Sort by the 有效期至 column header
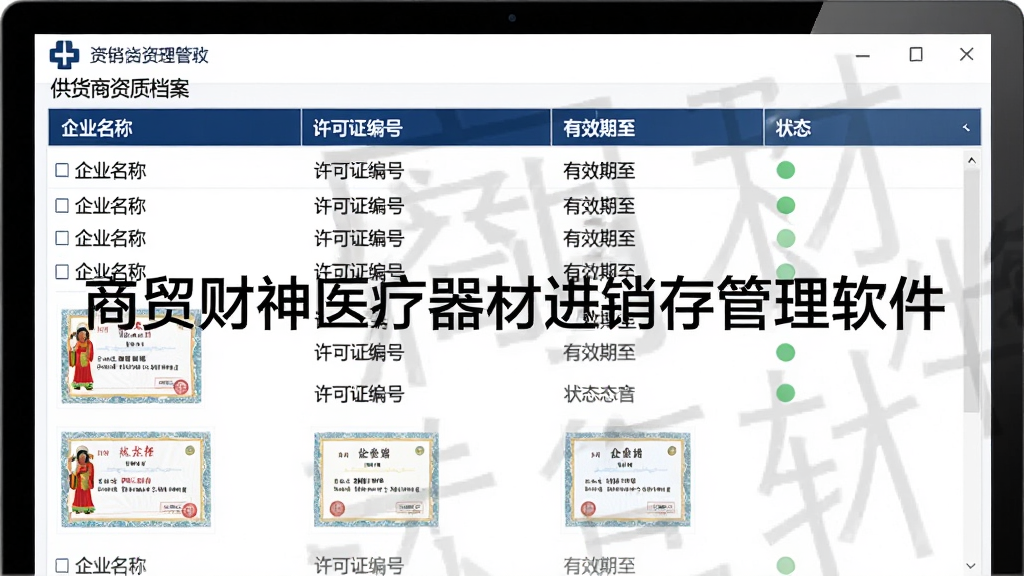Image resolution: width=1024 pixels, height=576 pixels. click(658, 127)
